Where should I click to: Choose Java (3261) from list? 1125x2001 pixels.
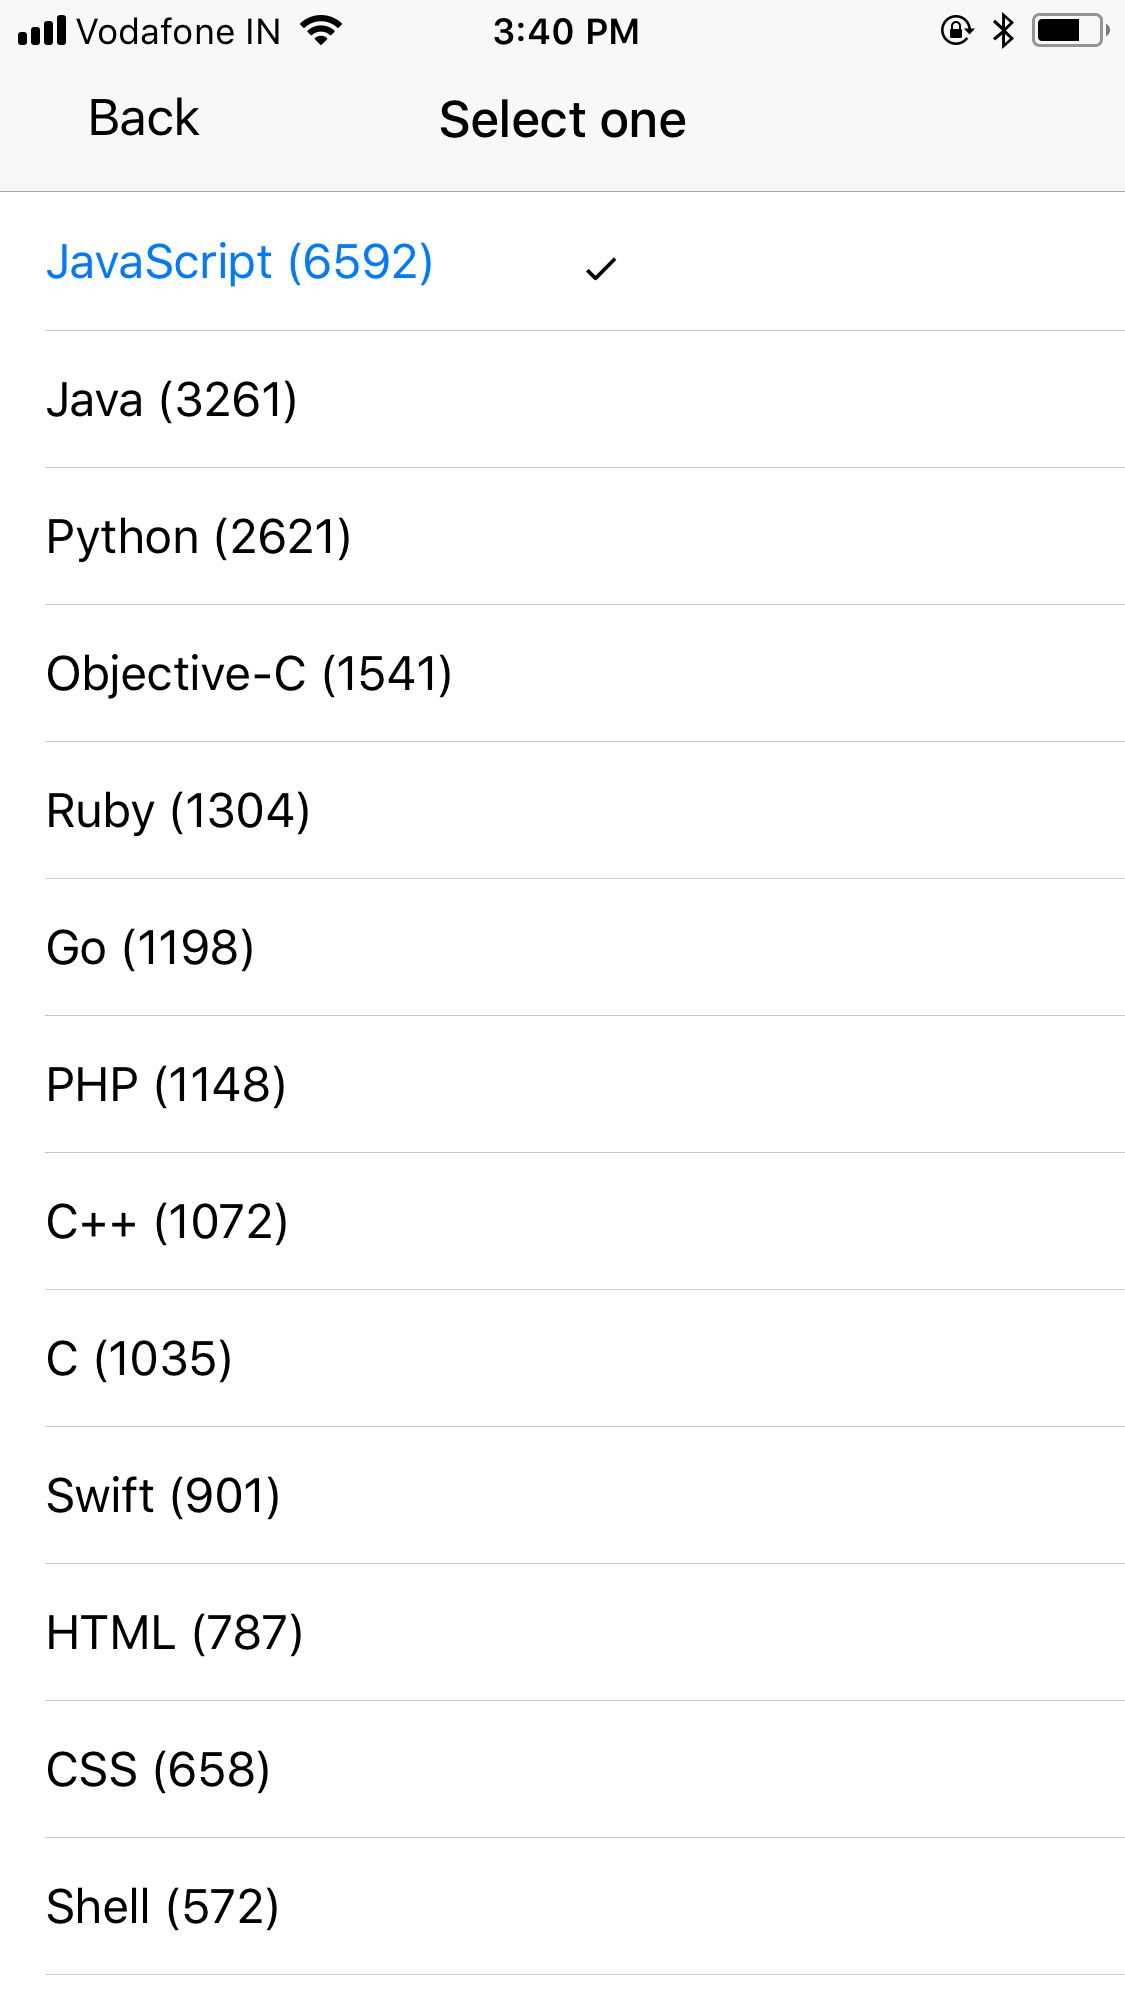pyautogui.click(x=172, y=400)
